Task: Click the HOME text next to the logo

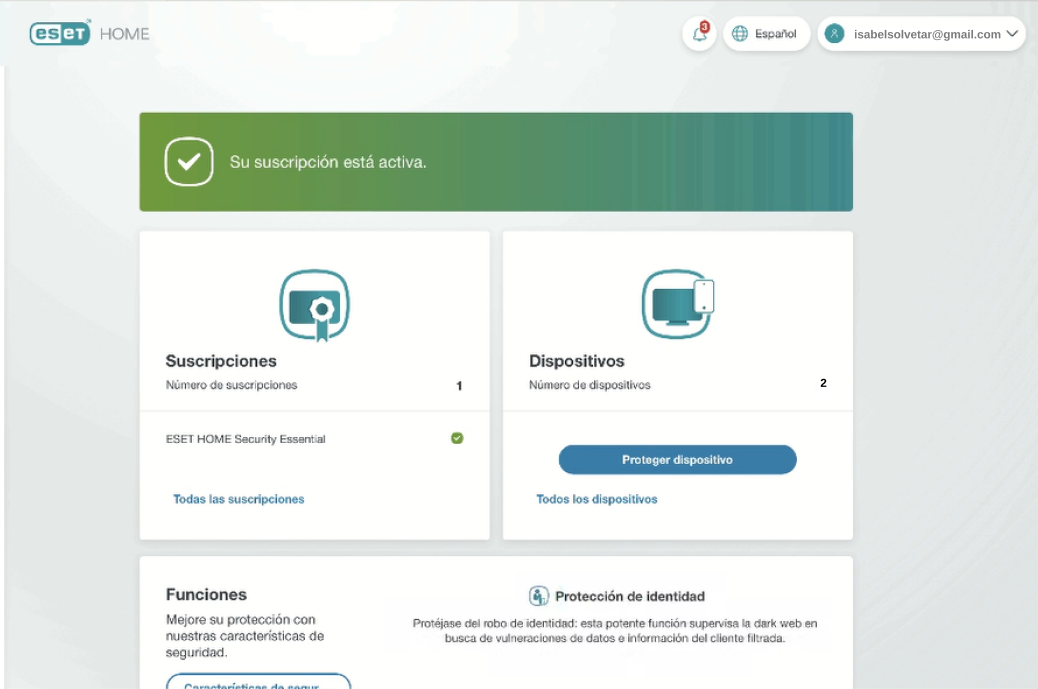Action: click(124, 34)
